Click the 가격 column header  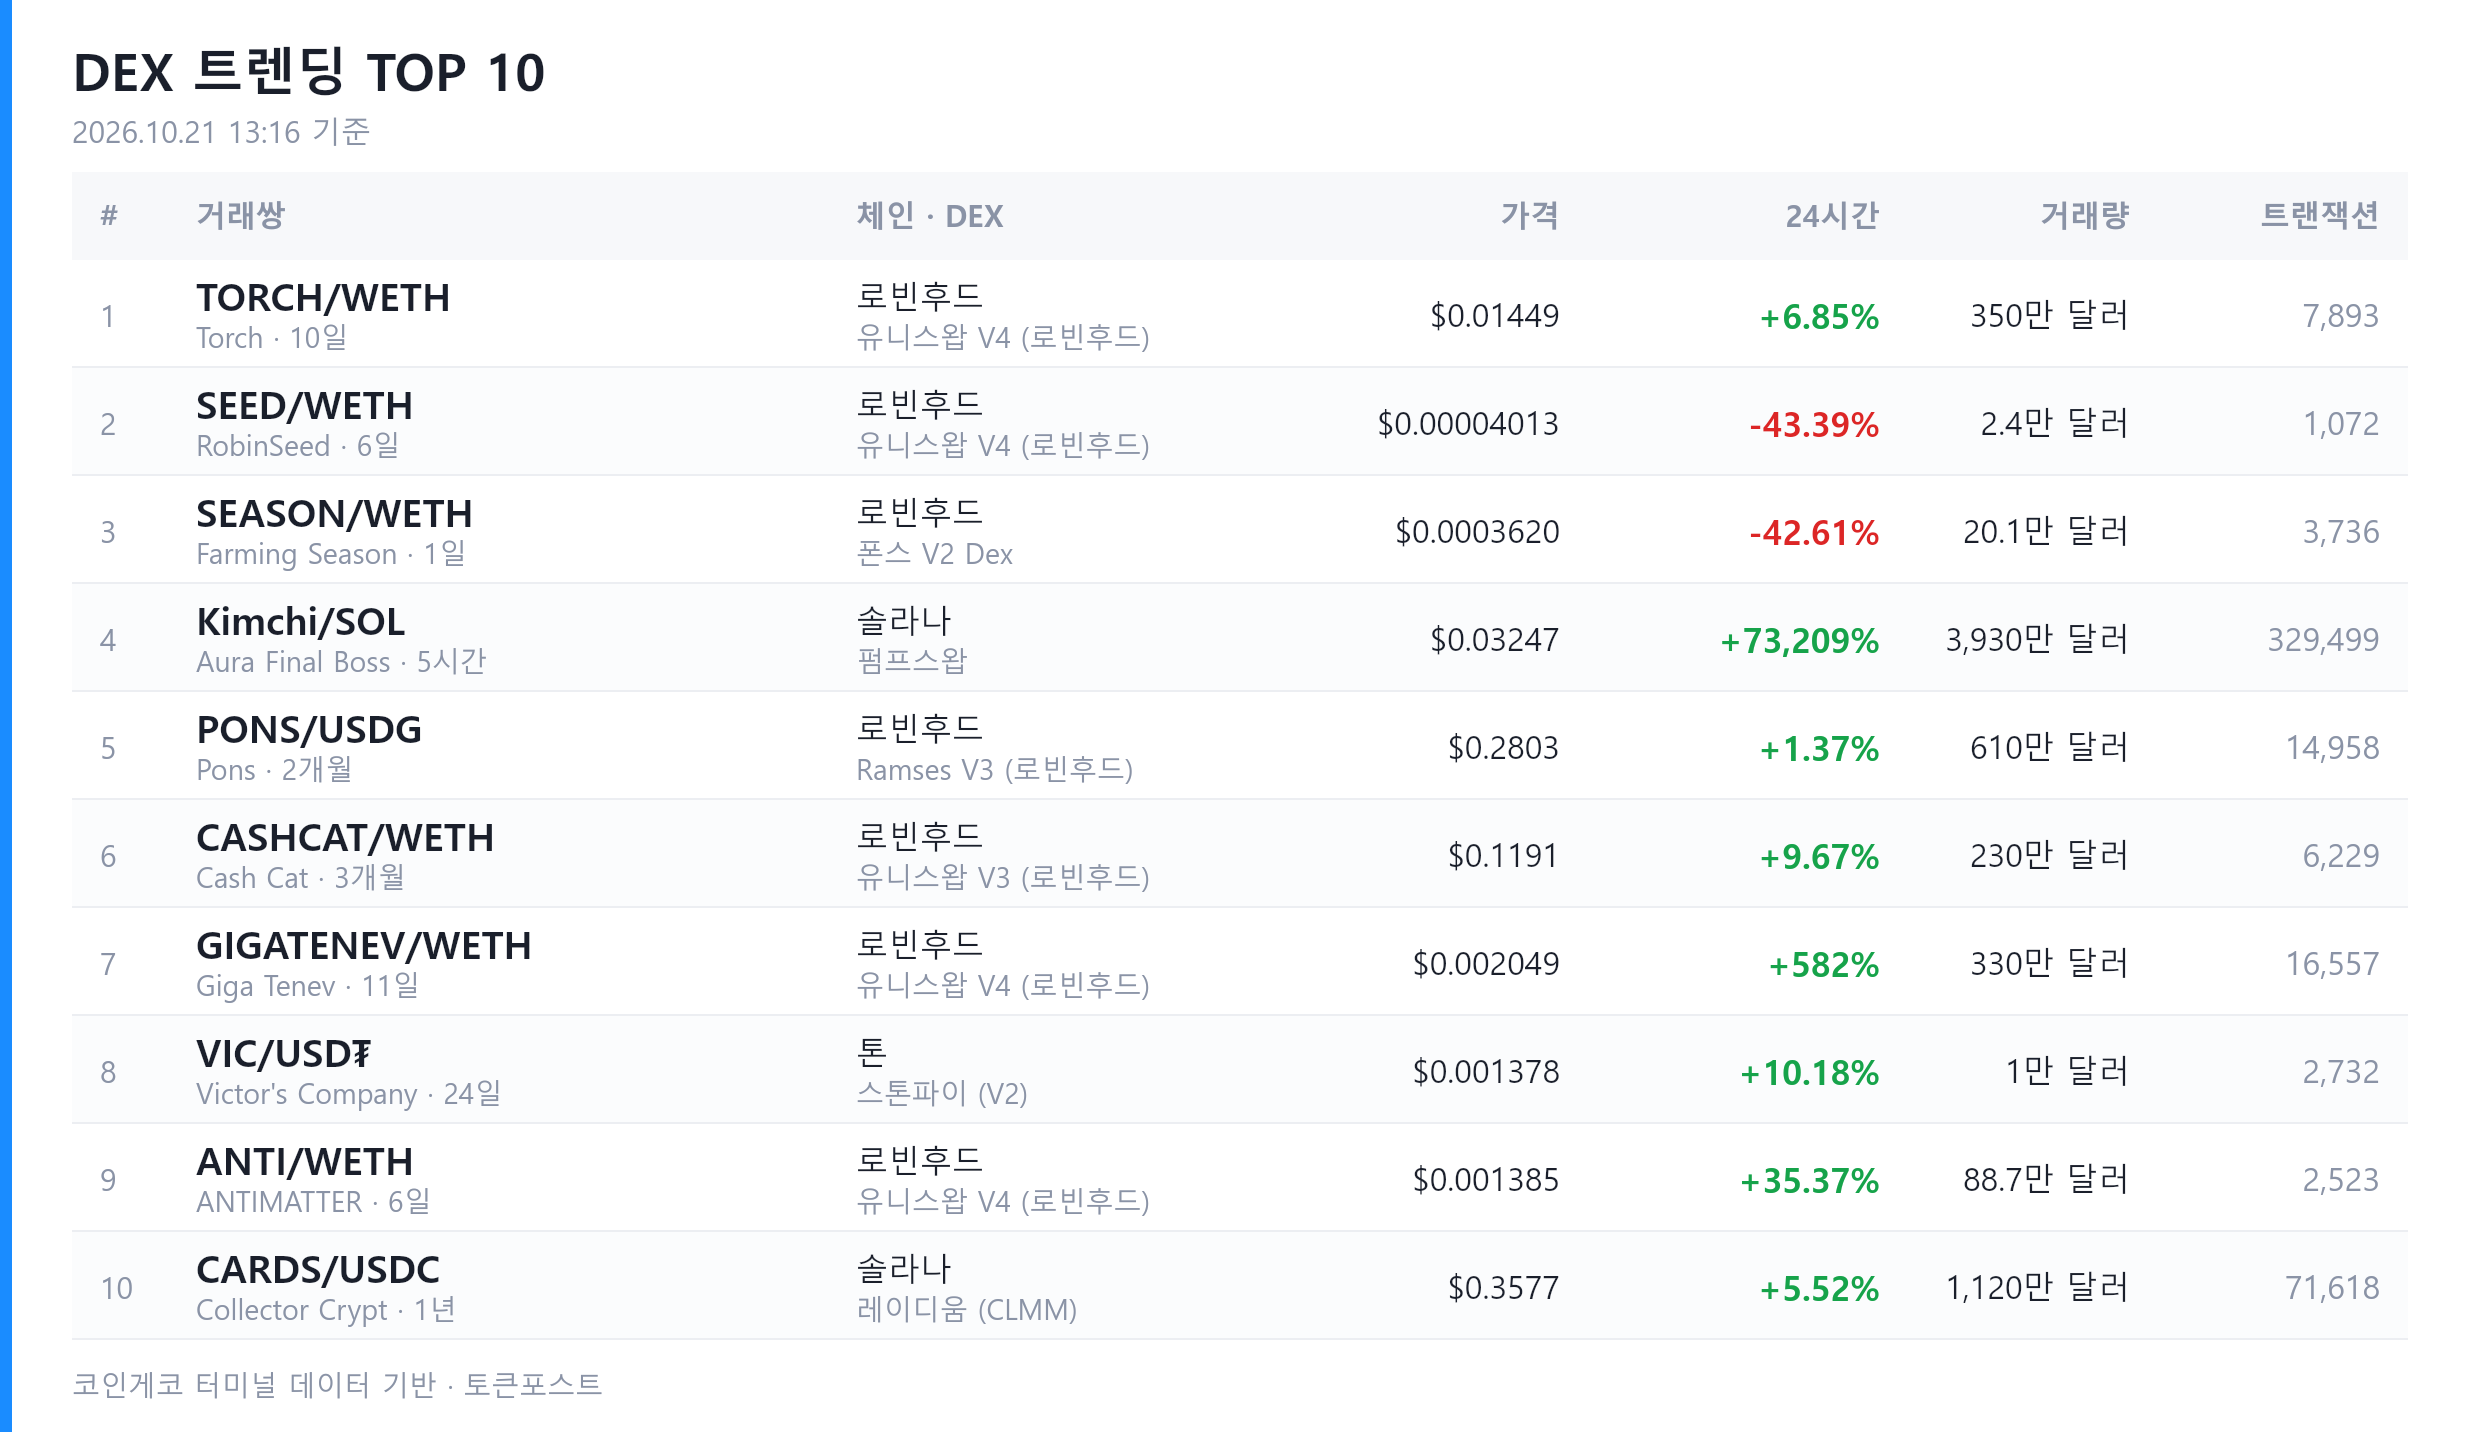click(1529, 215)
